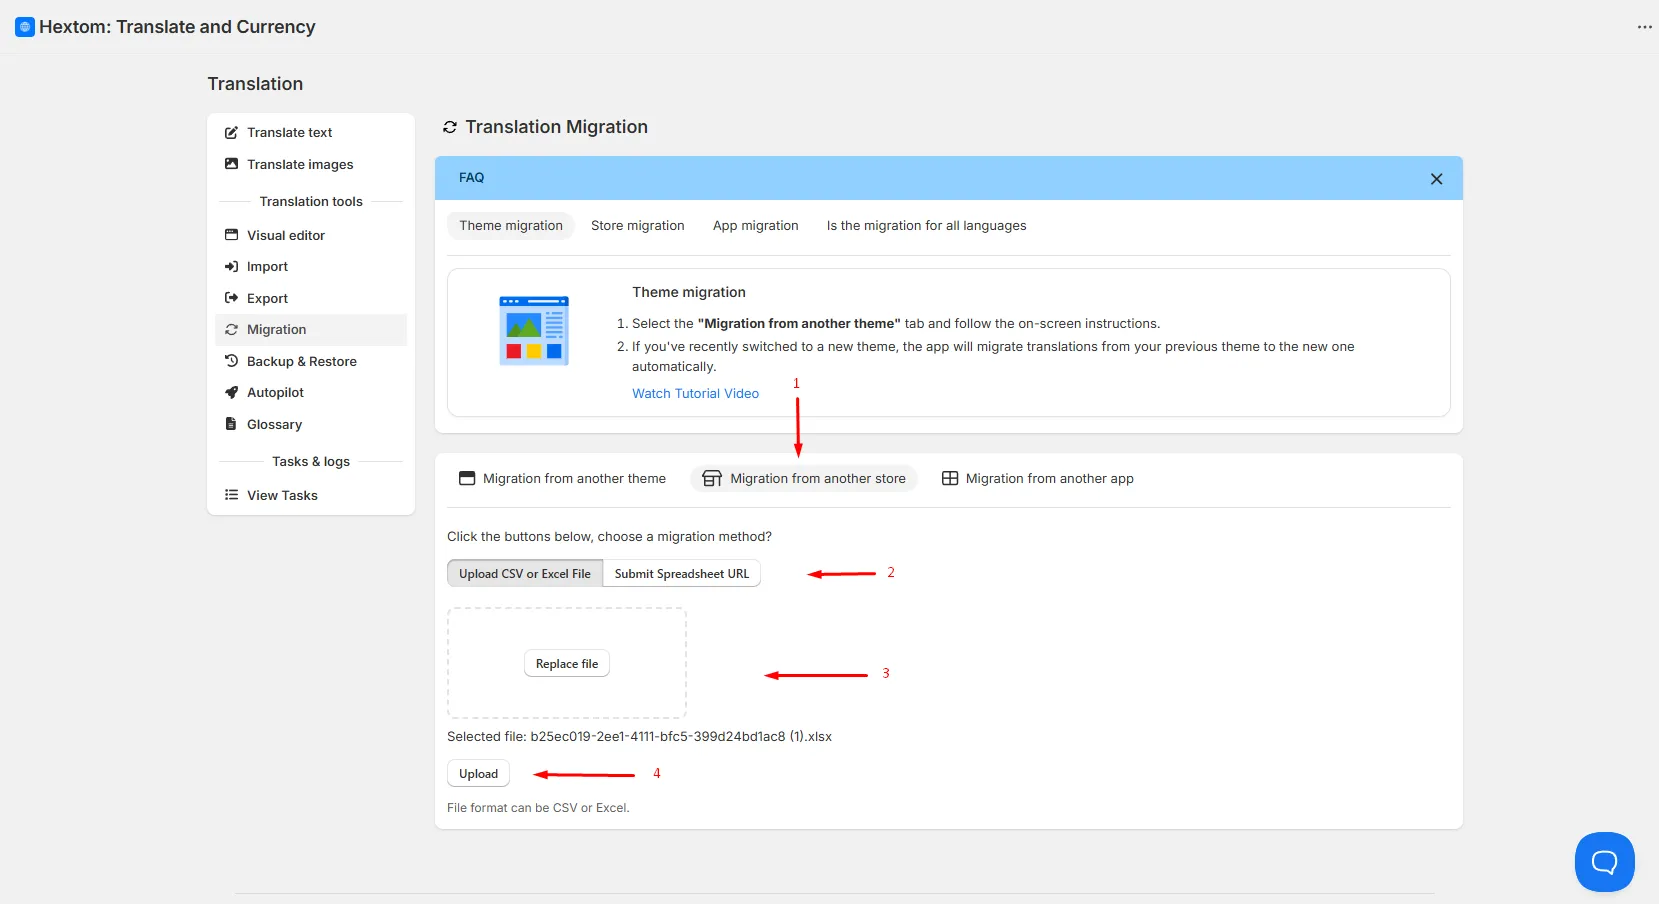Screen dimensions: 1659x904
Task: Select Migration from another app tab
Action: tap(1038, 479)
